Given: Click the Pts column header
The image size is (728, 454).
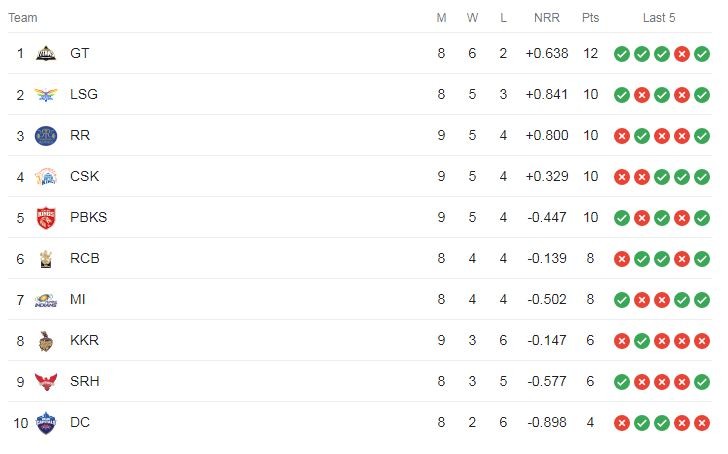Looking at the screenshot, I should click(x=590, y=18).
